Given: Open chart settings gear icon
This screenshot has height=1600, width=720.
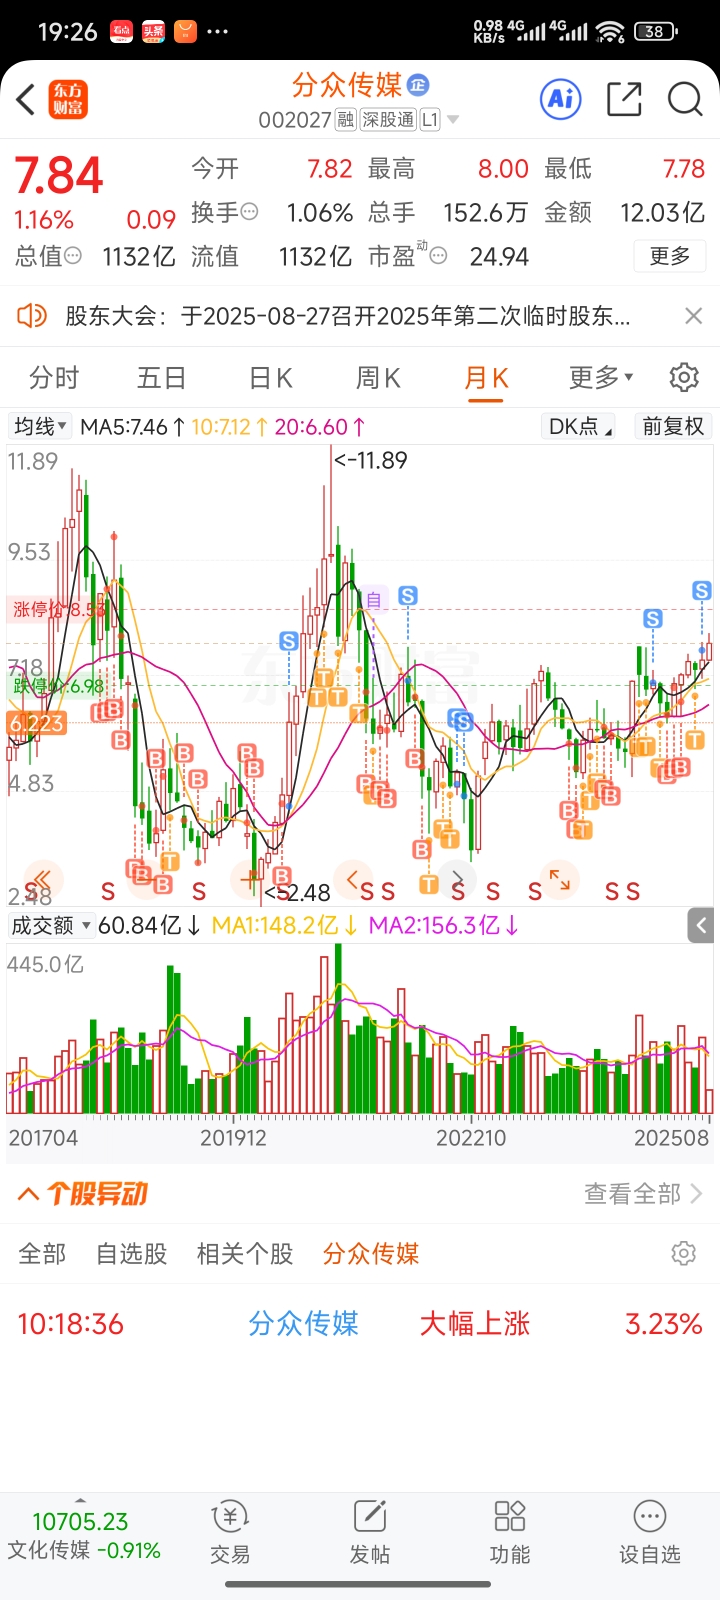Looking at the screenshot, I should point(684,377).
